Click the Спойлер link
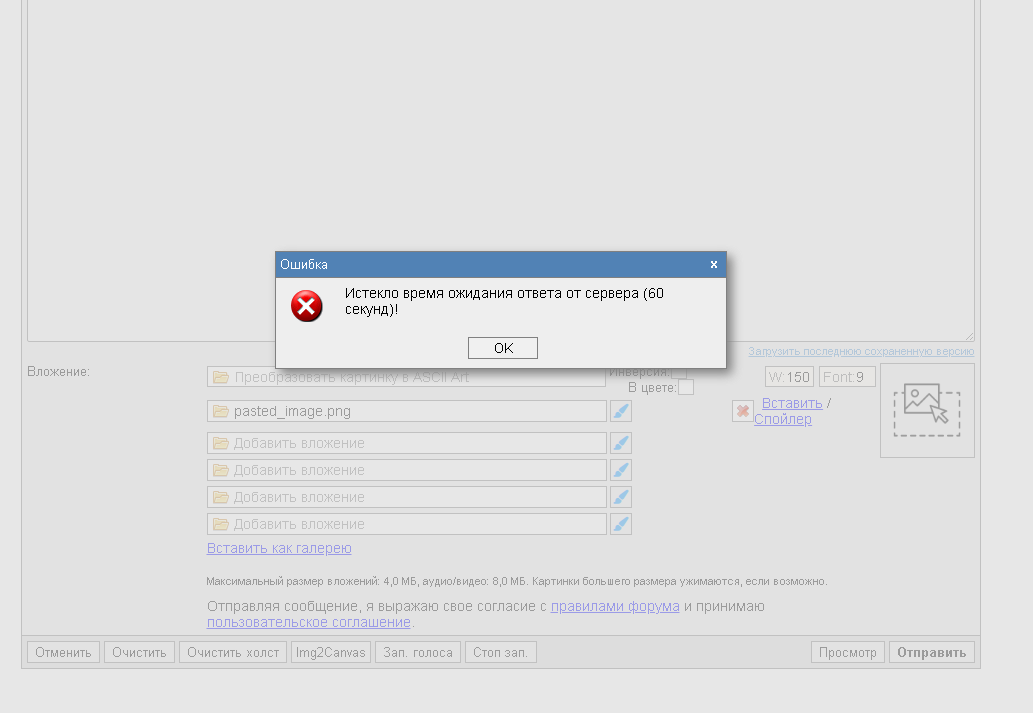Viewport: 1033px width, 713px height. pyautogui.click(x=783, y=419)
